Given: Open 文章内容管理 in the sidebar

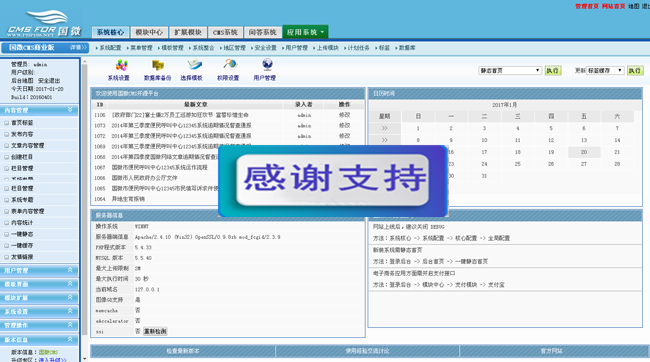Looking at the screenshot, I should point(27,146).
